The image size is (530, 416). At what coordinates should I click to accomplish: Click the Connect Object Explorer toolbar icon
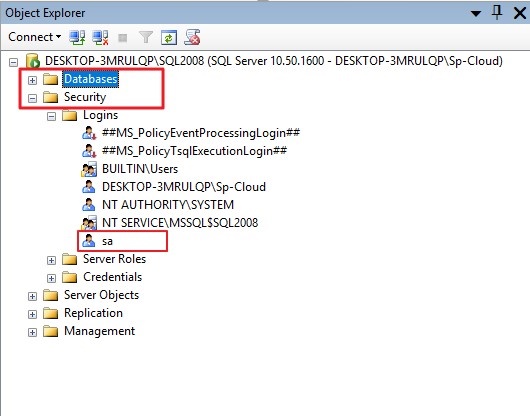tap(77, 38)
